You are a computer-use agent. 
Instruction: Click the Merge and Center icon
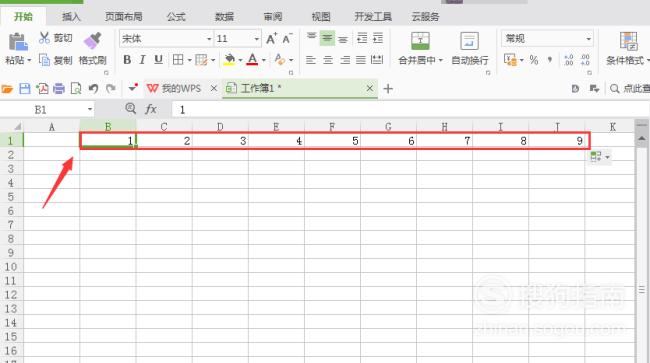(x=420, y=41)
